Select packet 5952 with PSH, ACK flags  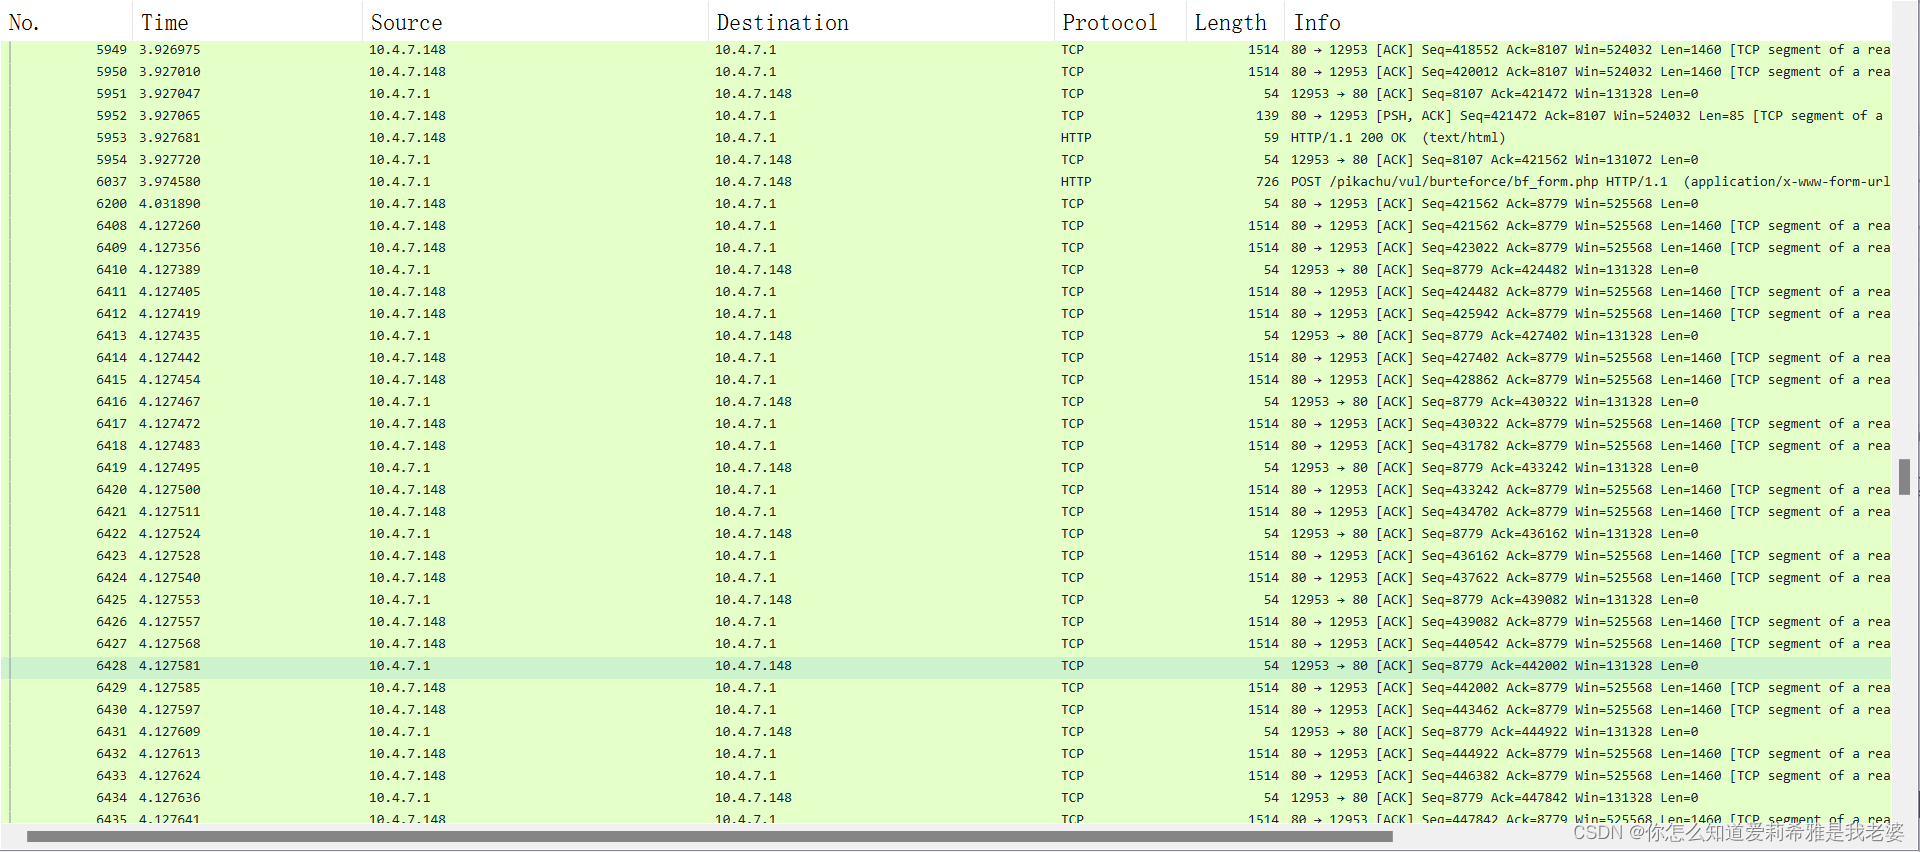[945, 116]
